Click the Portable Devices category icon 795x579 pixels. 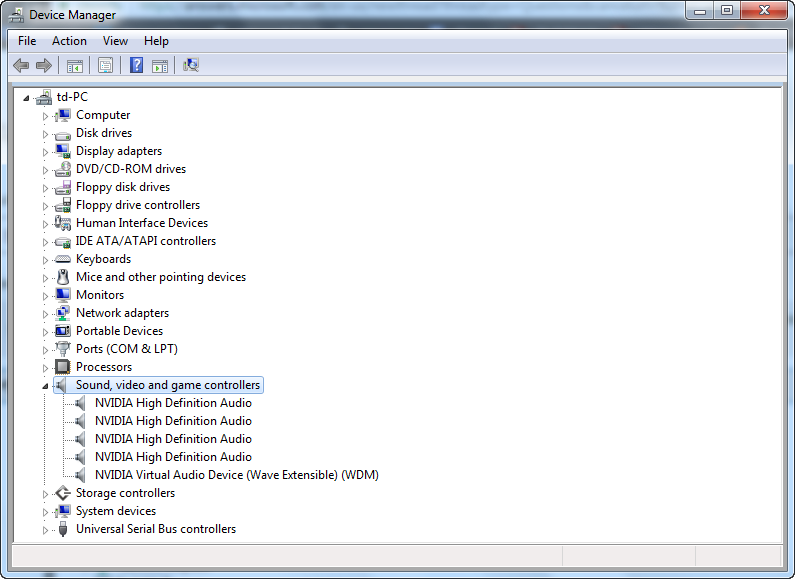click(63, 331)
